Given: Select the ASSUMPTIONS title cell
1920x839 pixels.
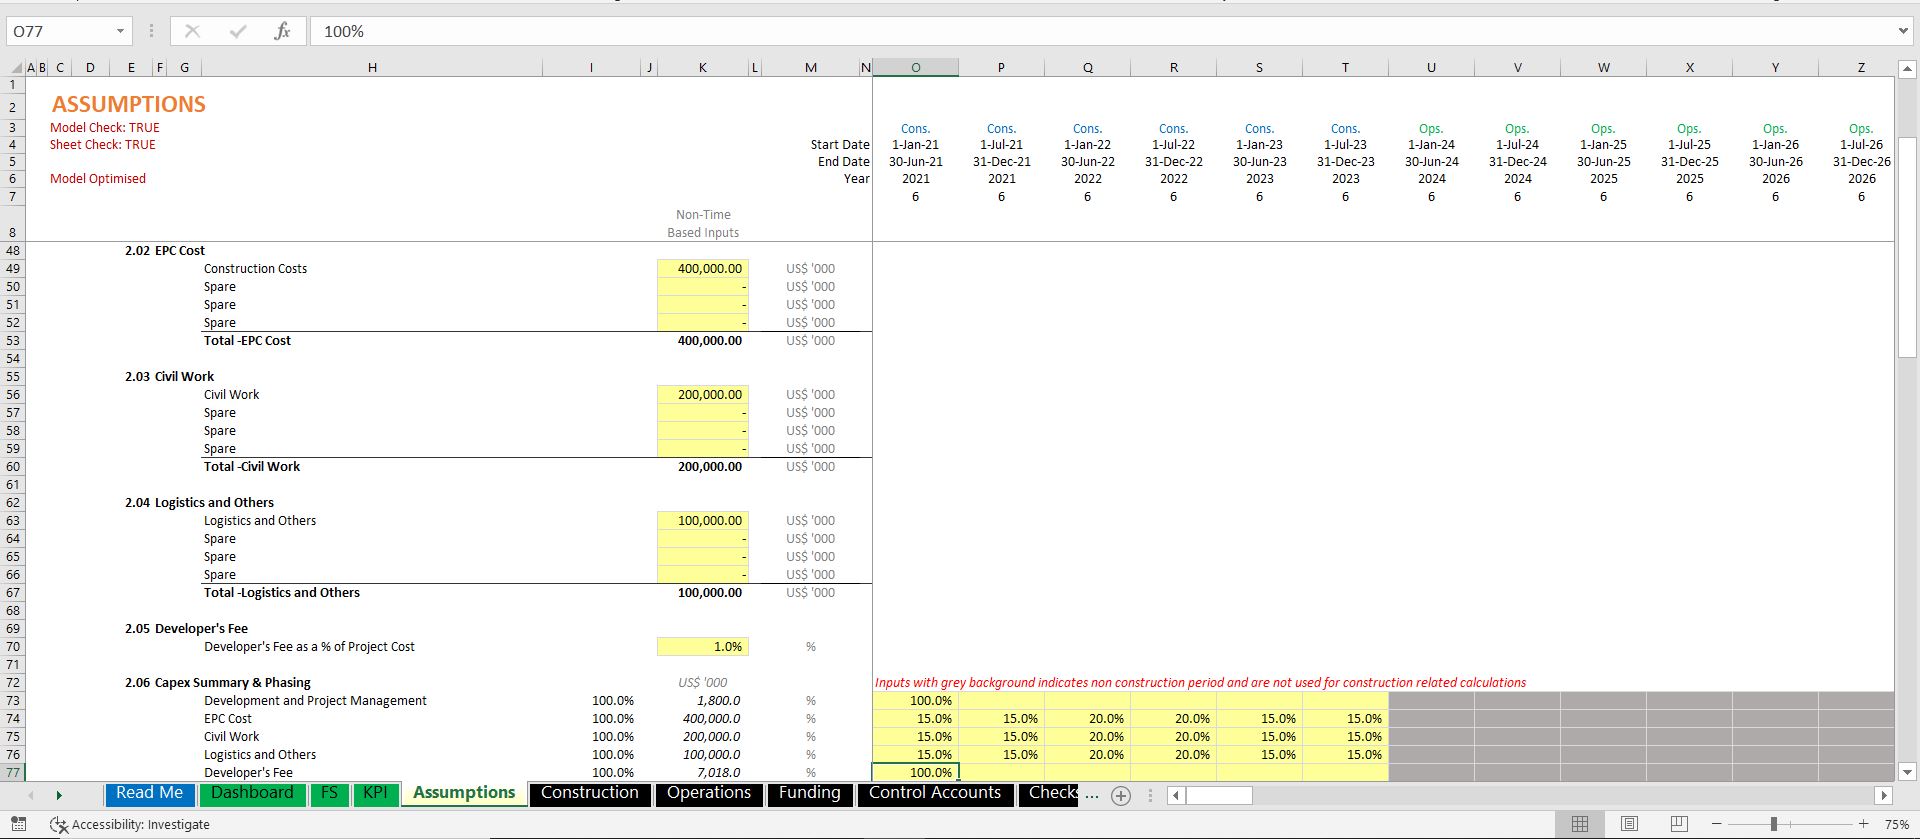Looking at the screenshot, I should coord(129,104).
